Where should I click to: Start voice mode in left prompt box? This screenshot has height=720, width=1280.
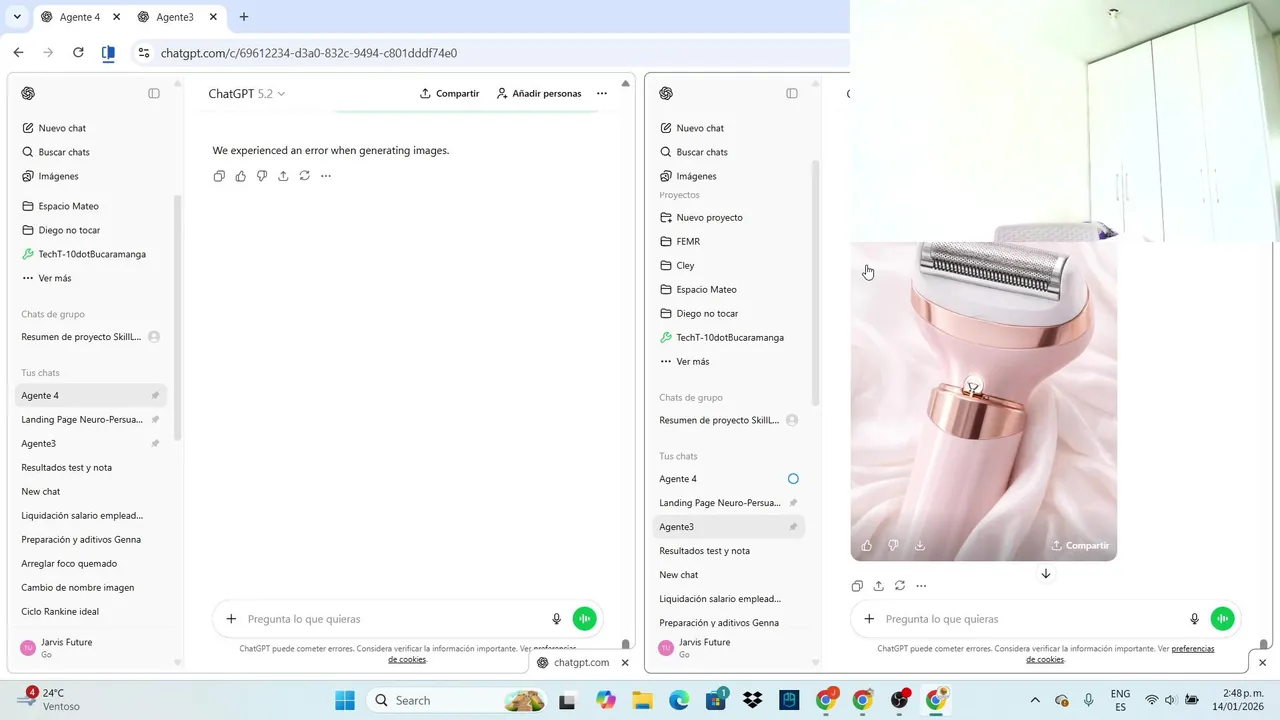pos(585,619)
